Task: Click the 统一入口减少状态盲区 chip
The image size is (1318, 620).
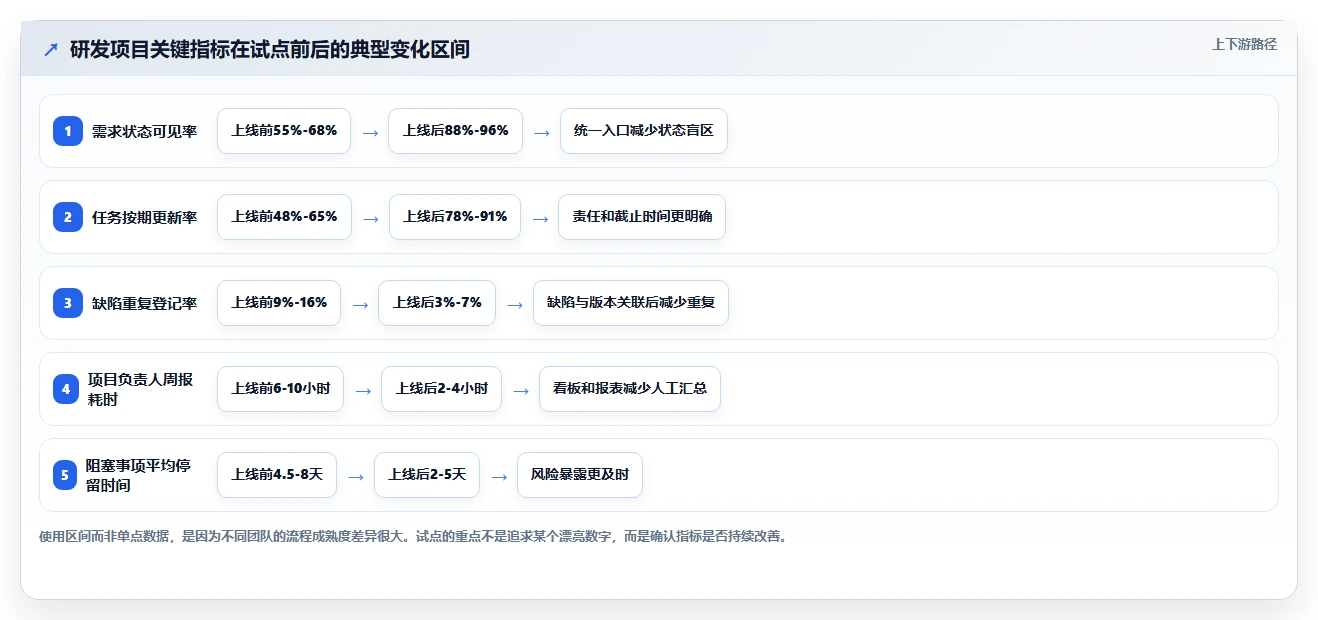Action: click(644, 131)
